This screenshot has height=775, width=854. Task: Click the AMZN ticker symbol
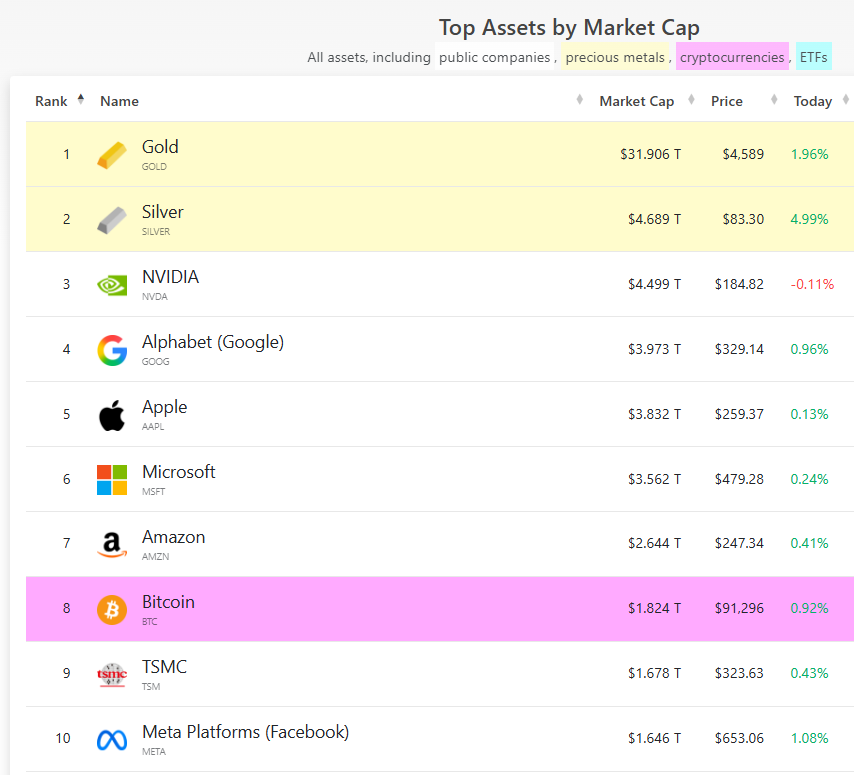coord(155,557)
